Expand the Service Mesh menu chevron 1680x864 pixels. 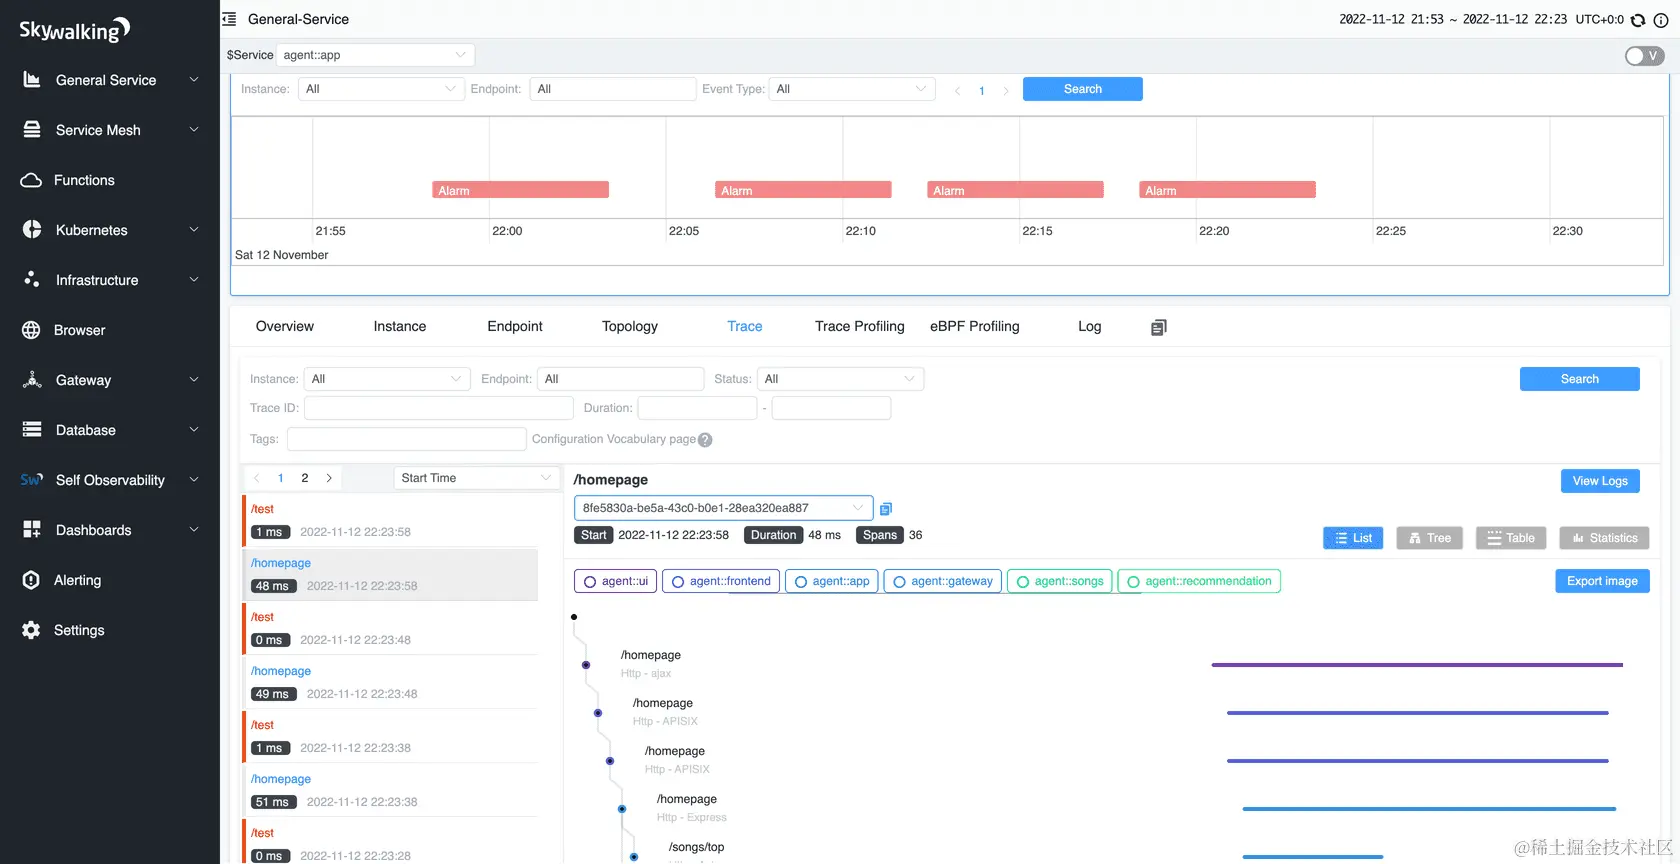(194, 130)
